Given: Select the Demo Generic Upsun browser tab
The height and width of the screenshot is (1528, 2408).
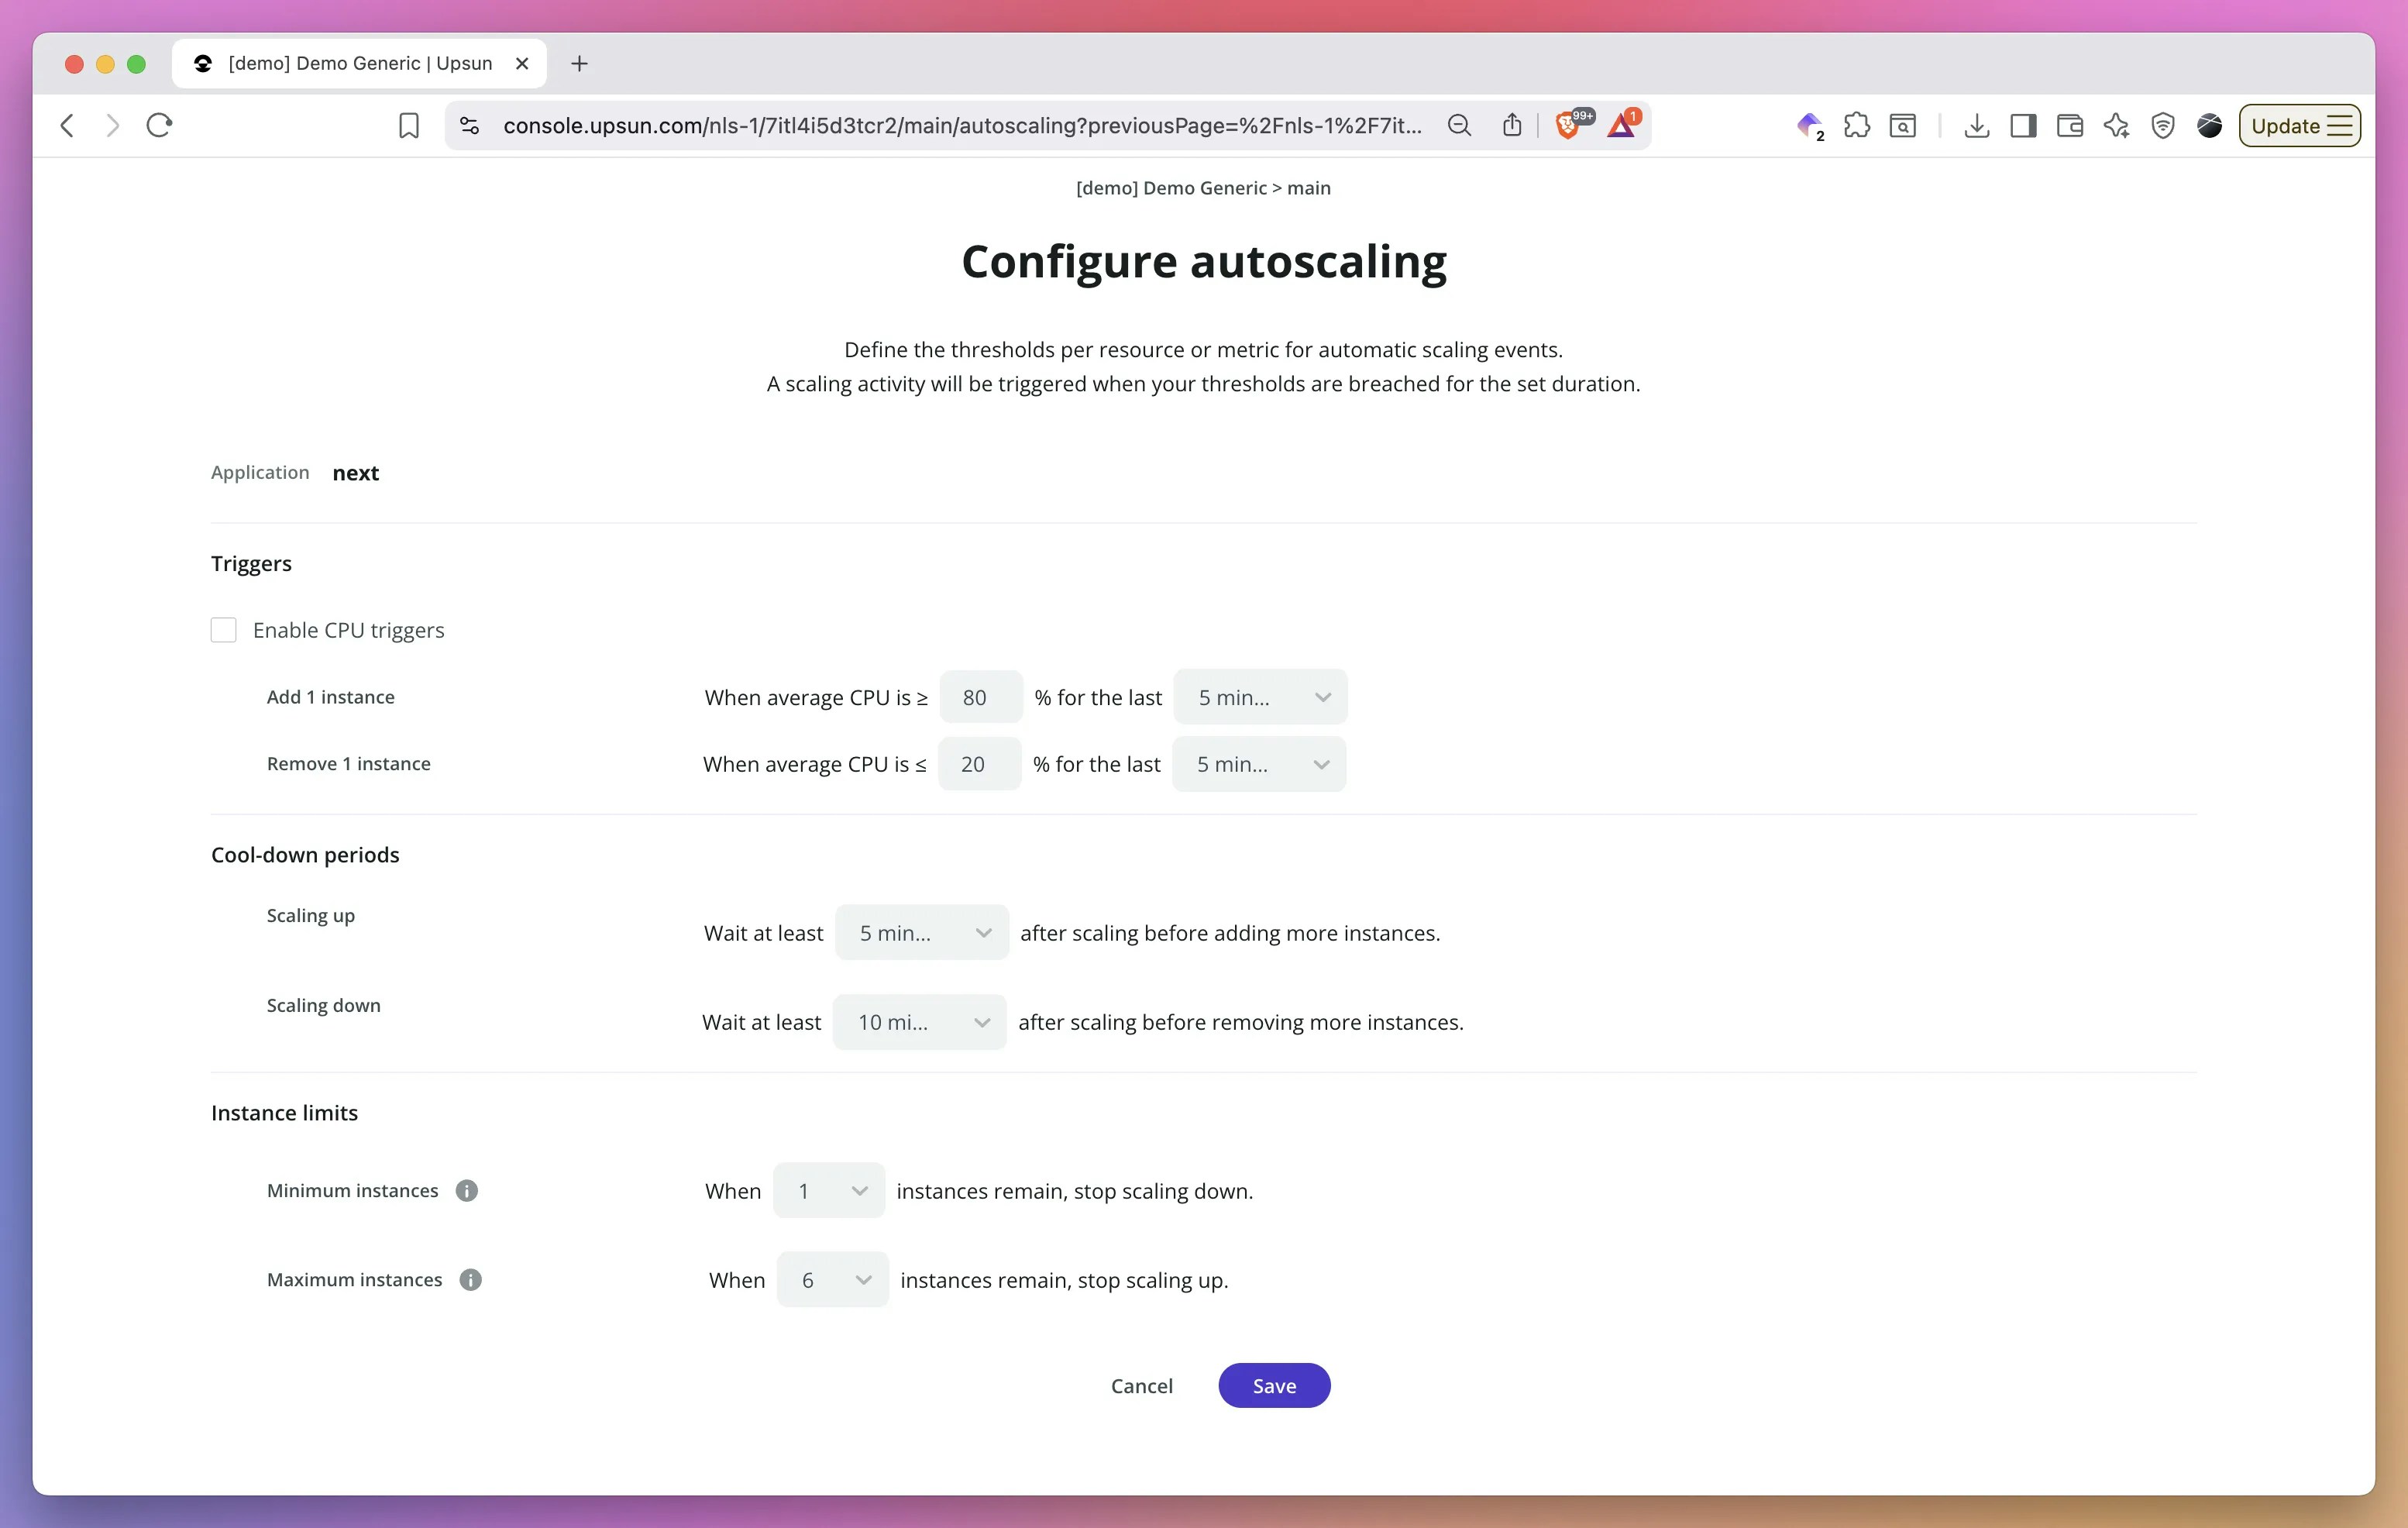Looking at the screenshot, I should pos(359,63).
